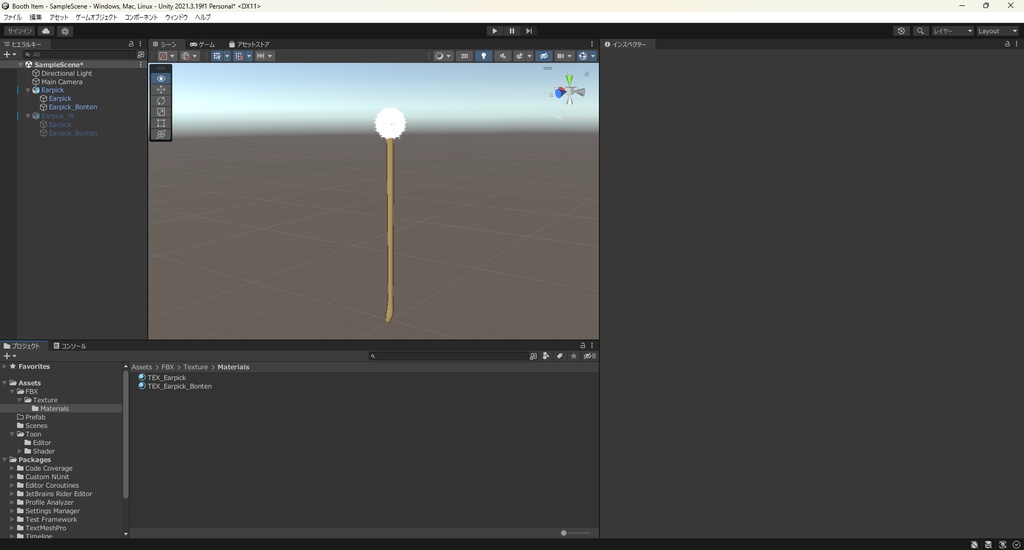
Task: Switch to the ゲーム (Game) tab
Action: 202,44
